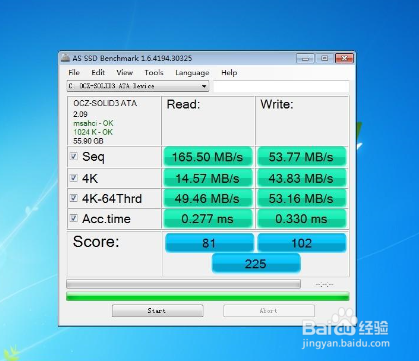Maximize the AS SSD Benchmark window
The image size is (419, 361).
[324, 58]
